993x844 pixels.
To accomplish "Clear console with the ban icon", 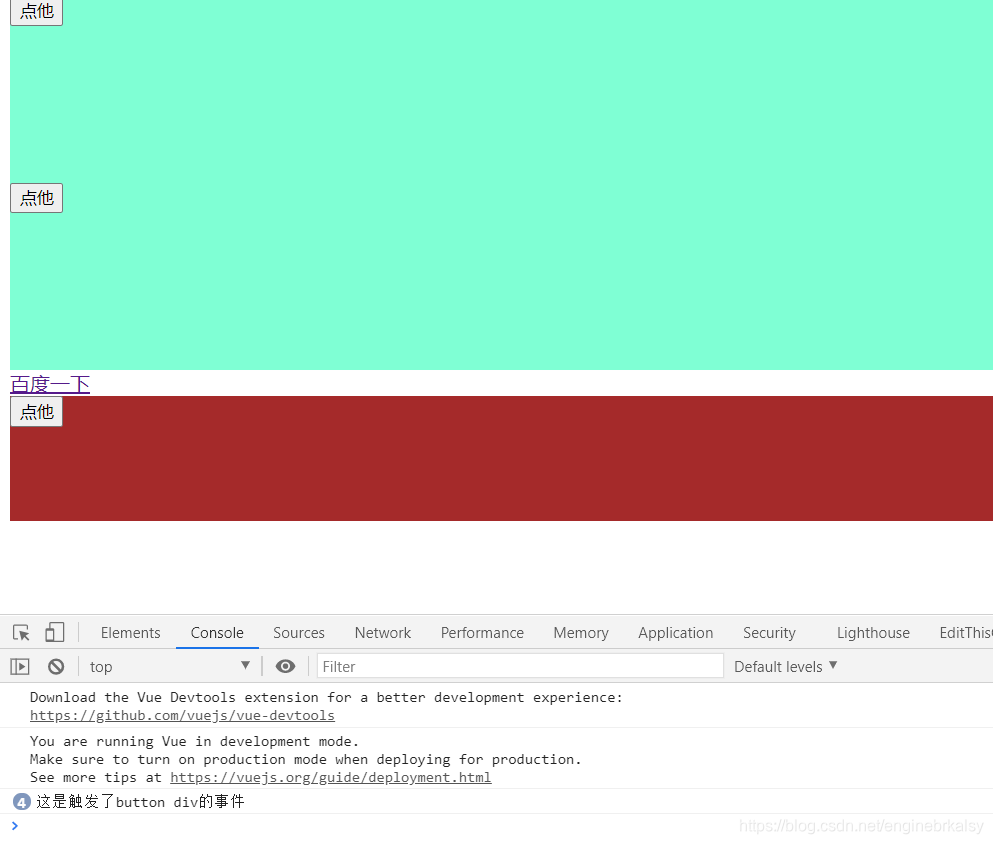I will pos(56,666).
